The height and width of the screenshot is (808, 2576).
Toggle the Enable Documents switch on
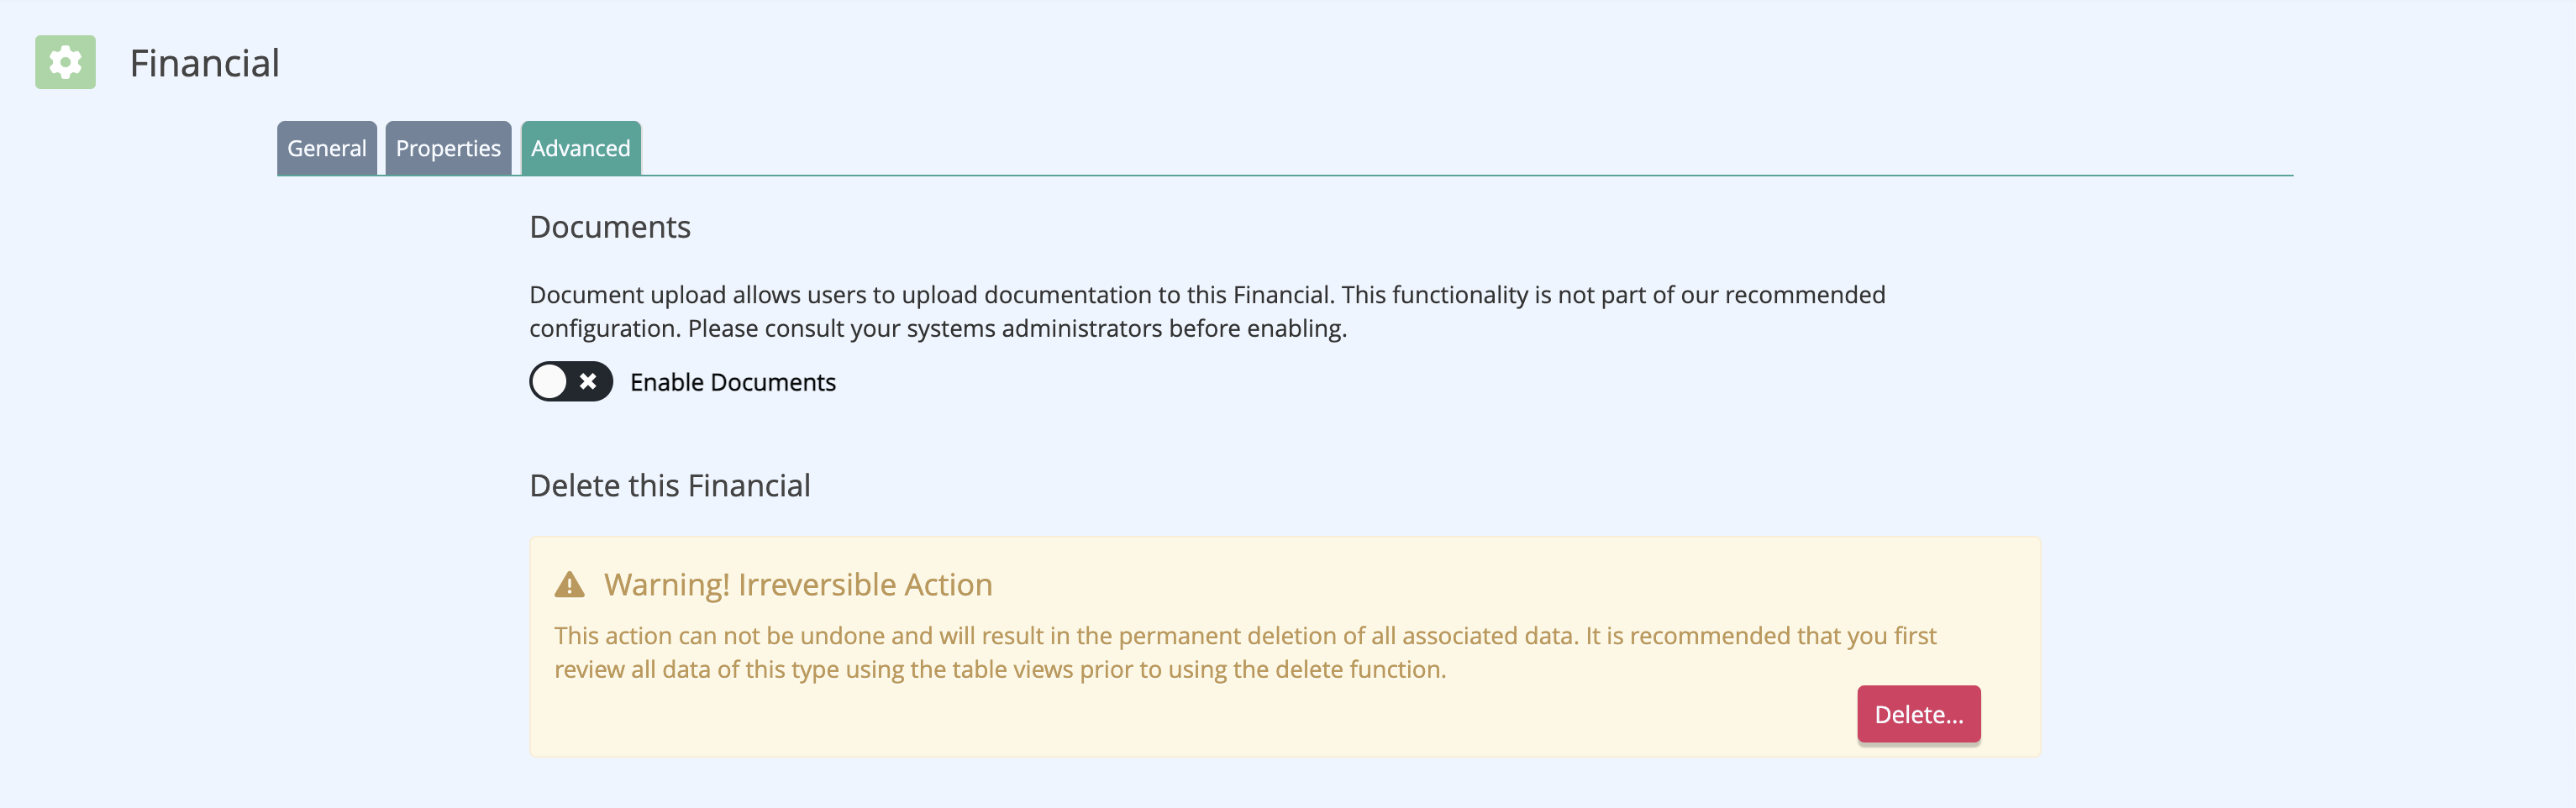tap(571, 381)
